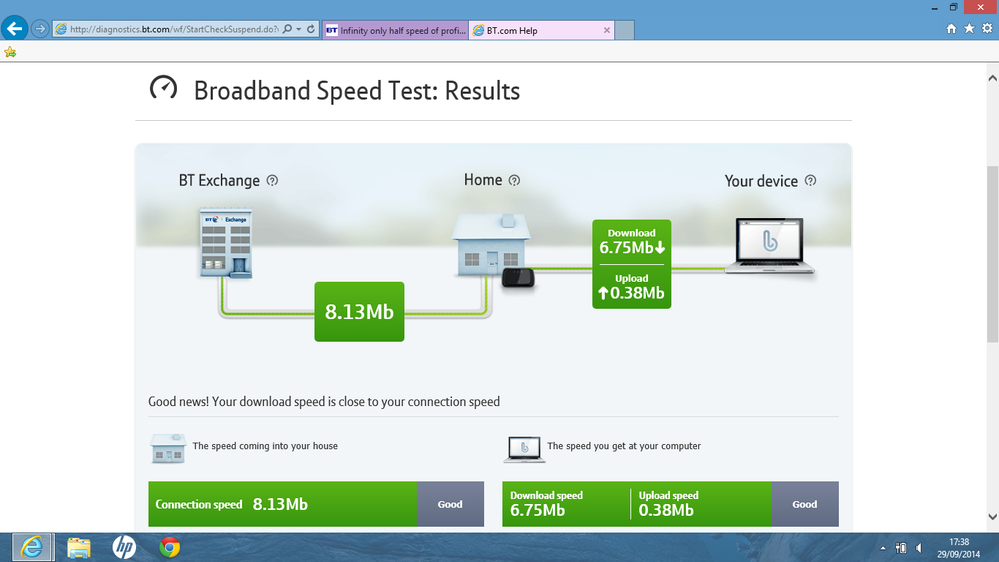The image size is (999, 562).
Task: Click the volume speaker tray icon
Action: coord(919,548)
